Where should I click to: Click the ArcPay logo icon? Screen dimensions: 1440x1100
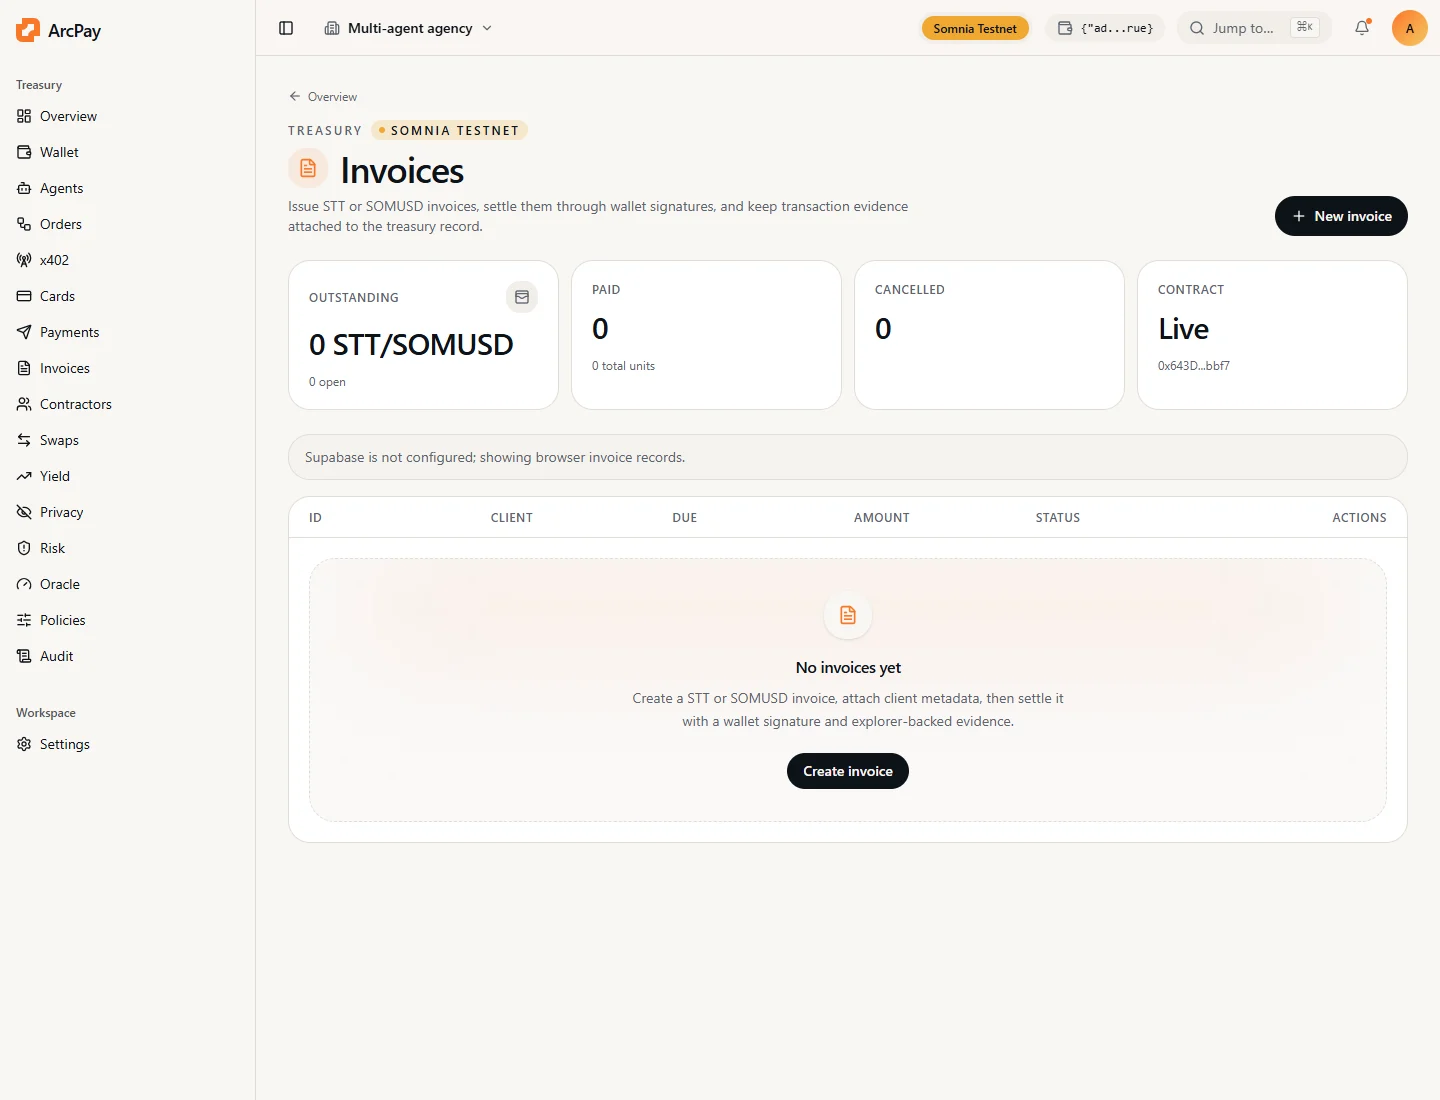coord(28,30)
